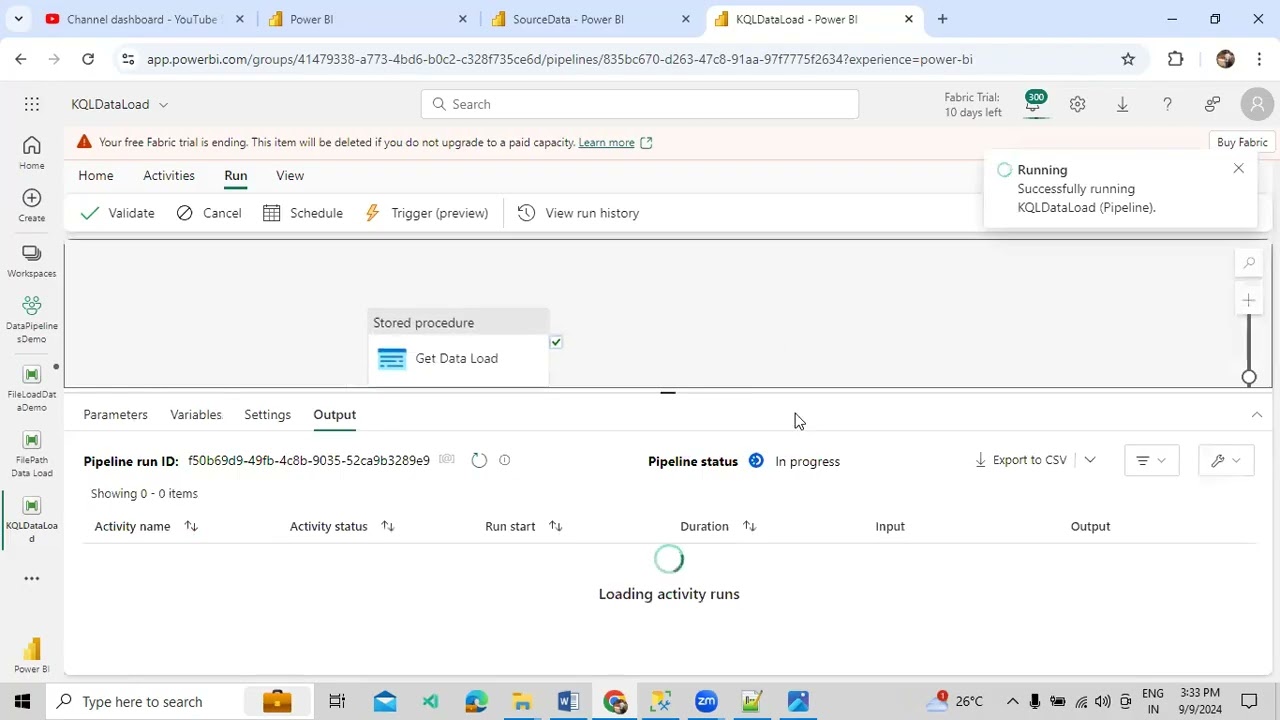Open the Help question mark icon
The height and width of the screenshot is (720, 1280).
(1167, 104)
